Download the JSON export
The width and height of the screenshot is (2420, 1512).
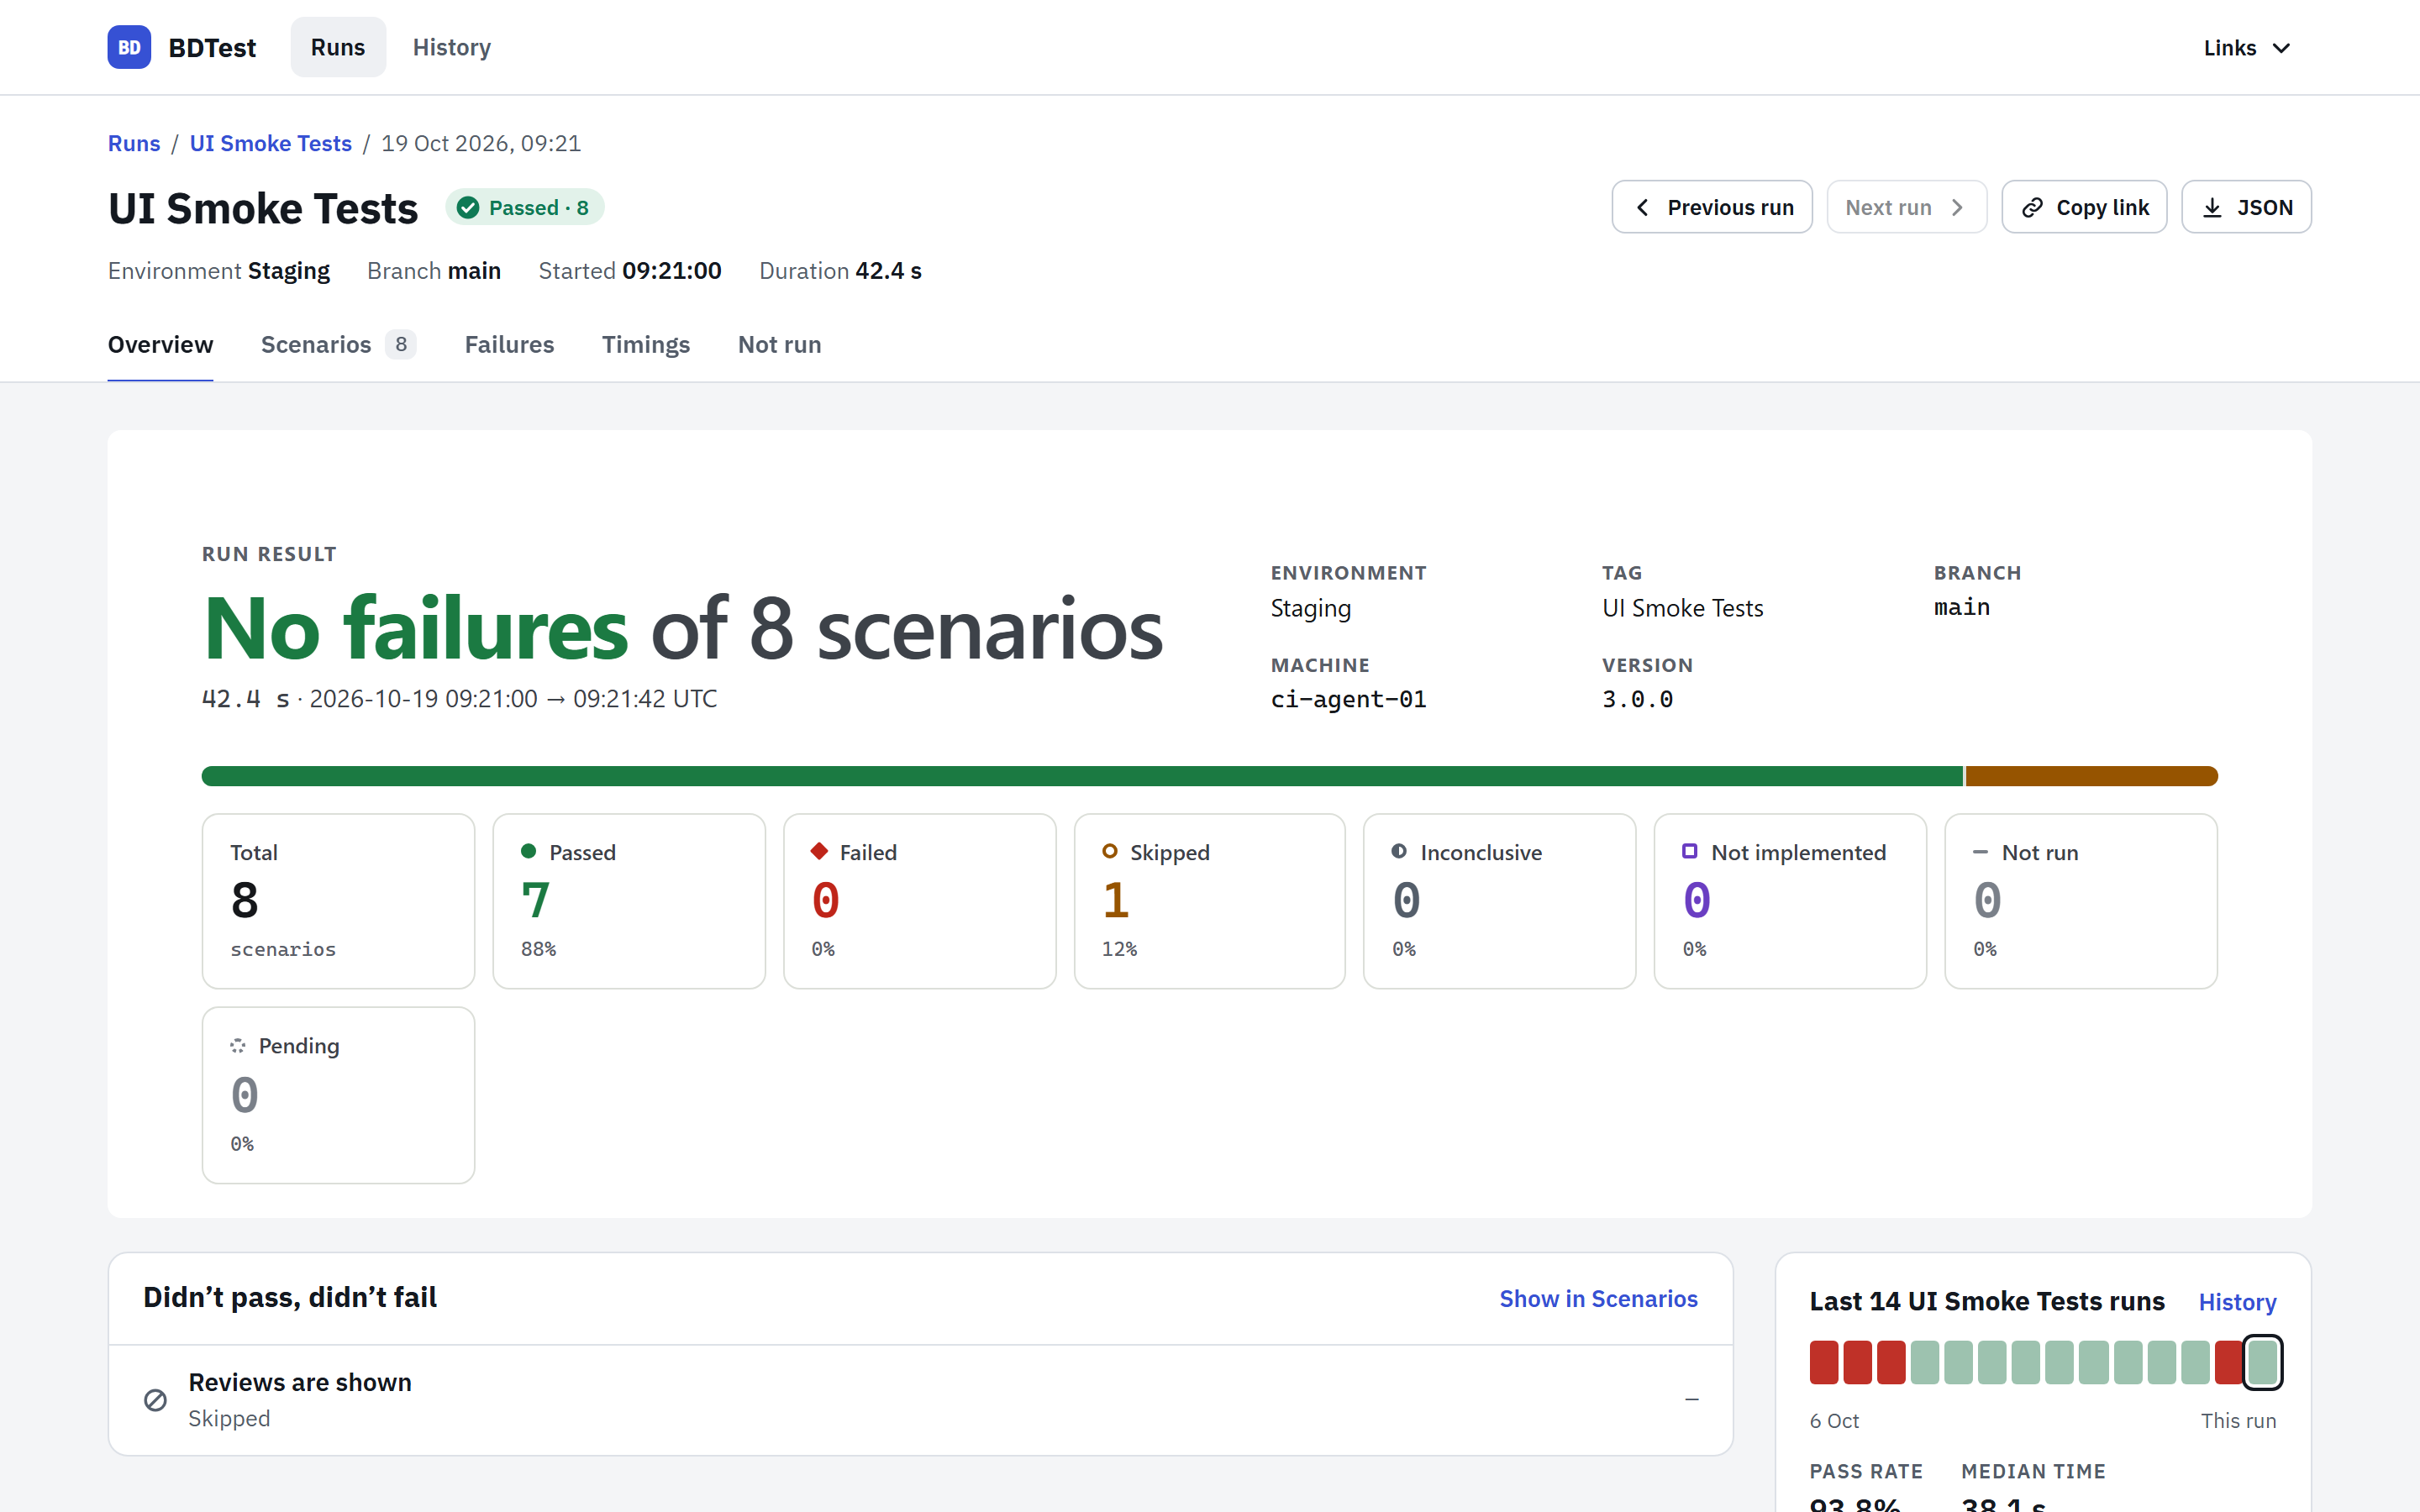(x=2246, y=207)
